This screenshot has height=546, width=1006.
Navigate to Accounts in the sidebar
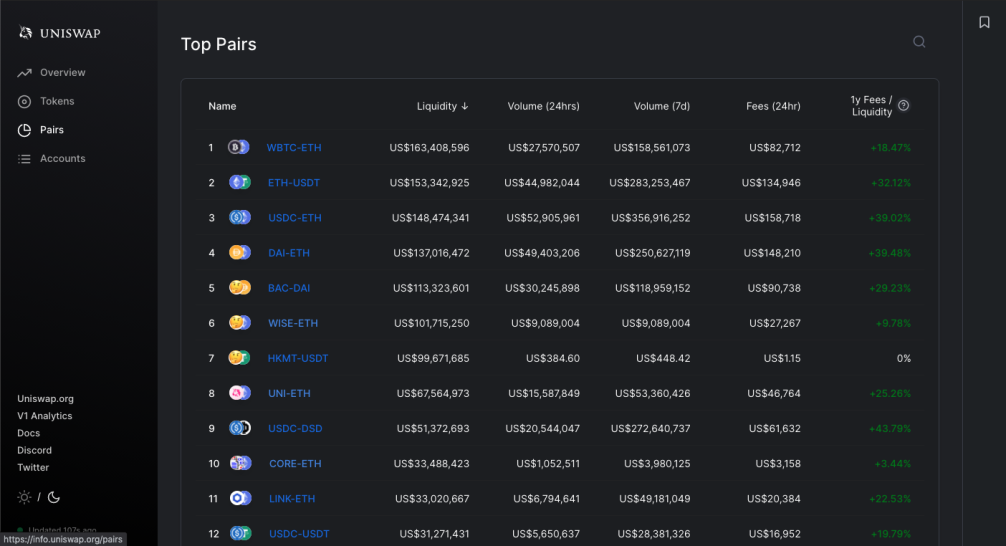62,158
